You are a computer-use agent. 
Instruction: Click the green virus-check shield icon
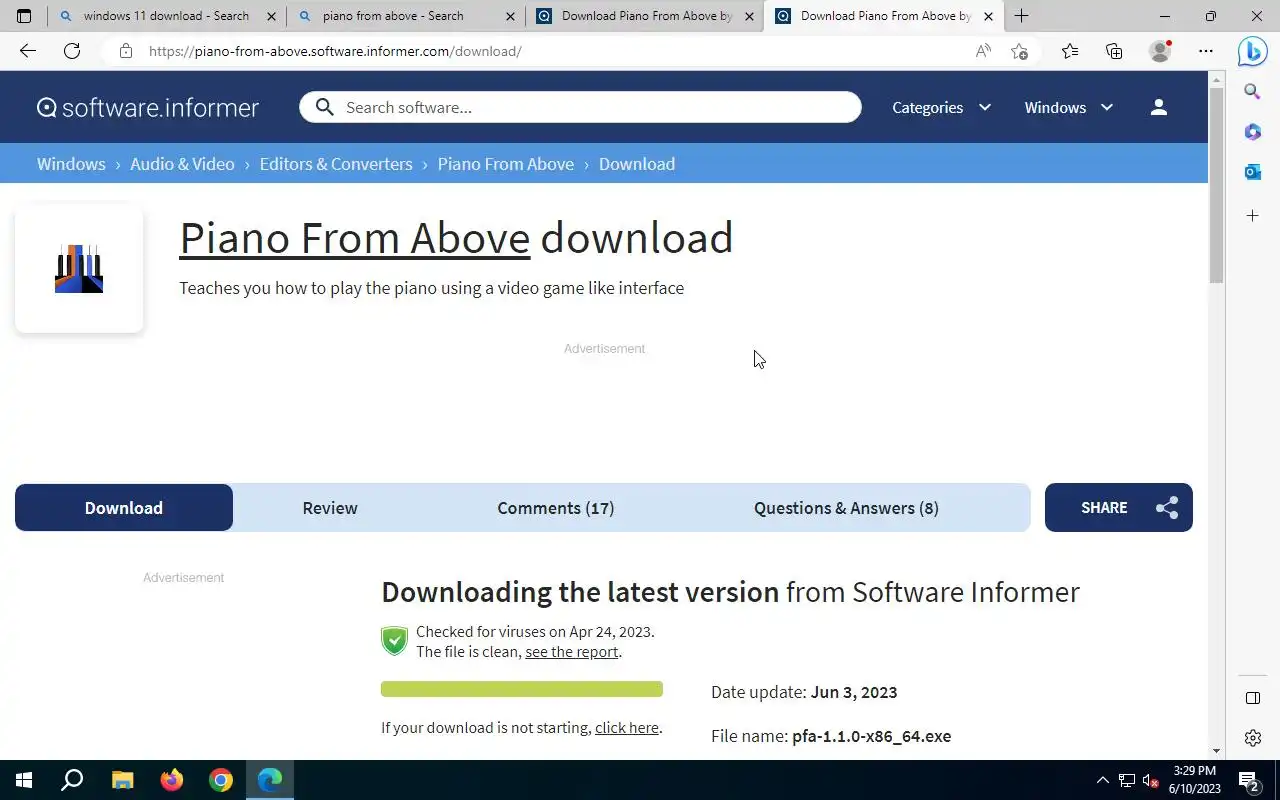(x=395, y=641)
